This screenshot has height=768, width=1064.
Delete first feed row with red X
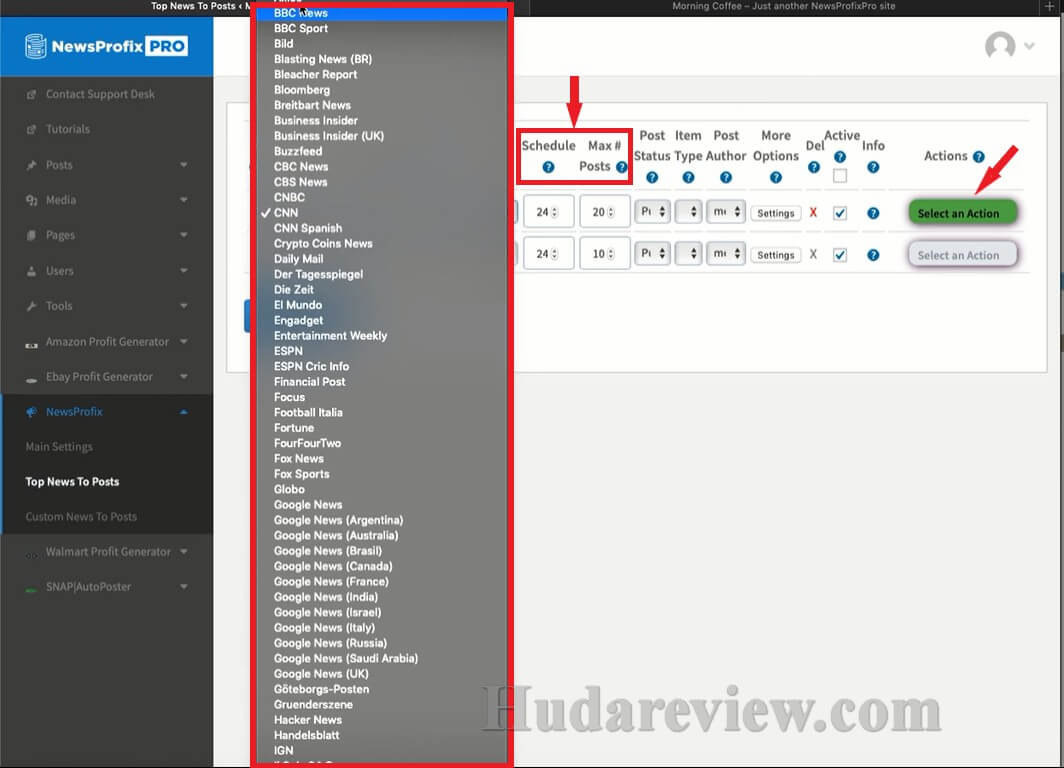pyautogui.click(x=813, y=212)
